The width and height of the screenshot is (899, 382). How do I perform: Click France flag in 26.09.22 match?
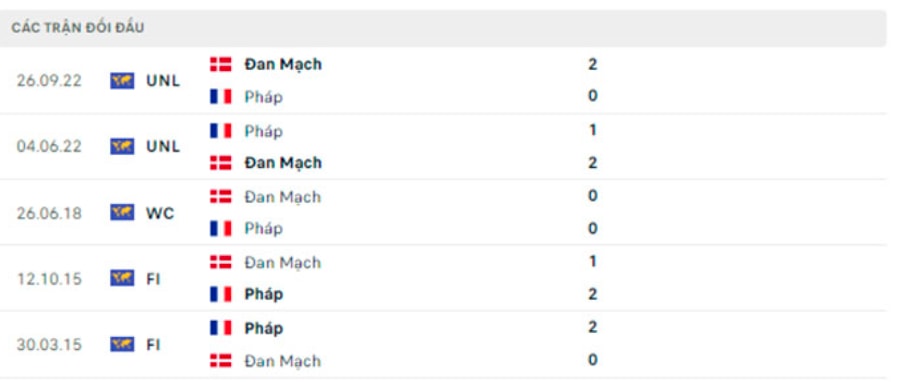coord(220,96)
